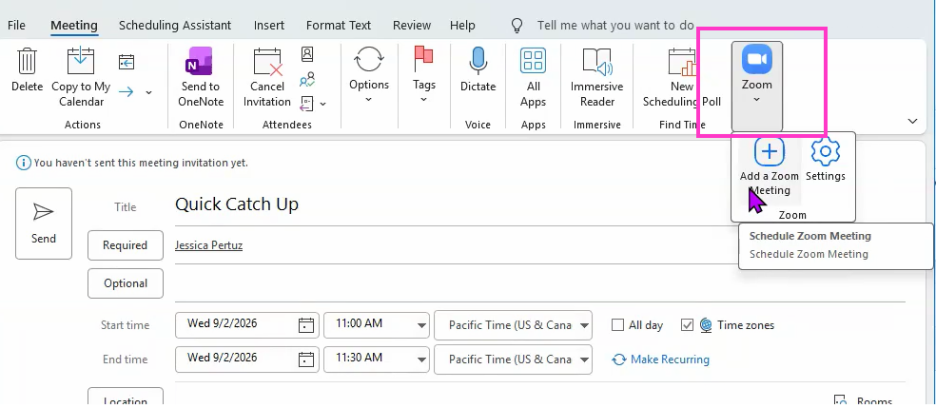Collapse the ribbon using the chevron
This screenshot has width=936, height=405.
pos(912,121)
